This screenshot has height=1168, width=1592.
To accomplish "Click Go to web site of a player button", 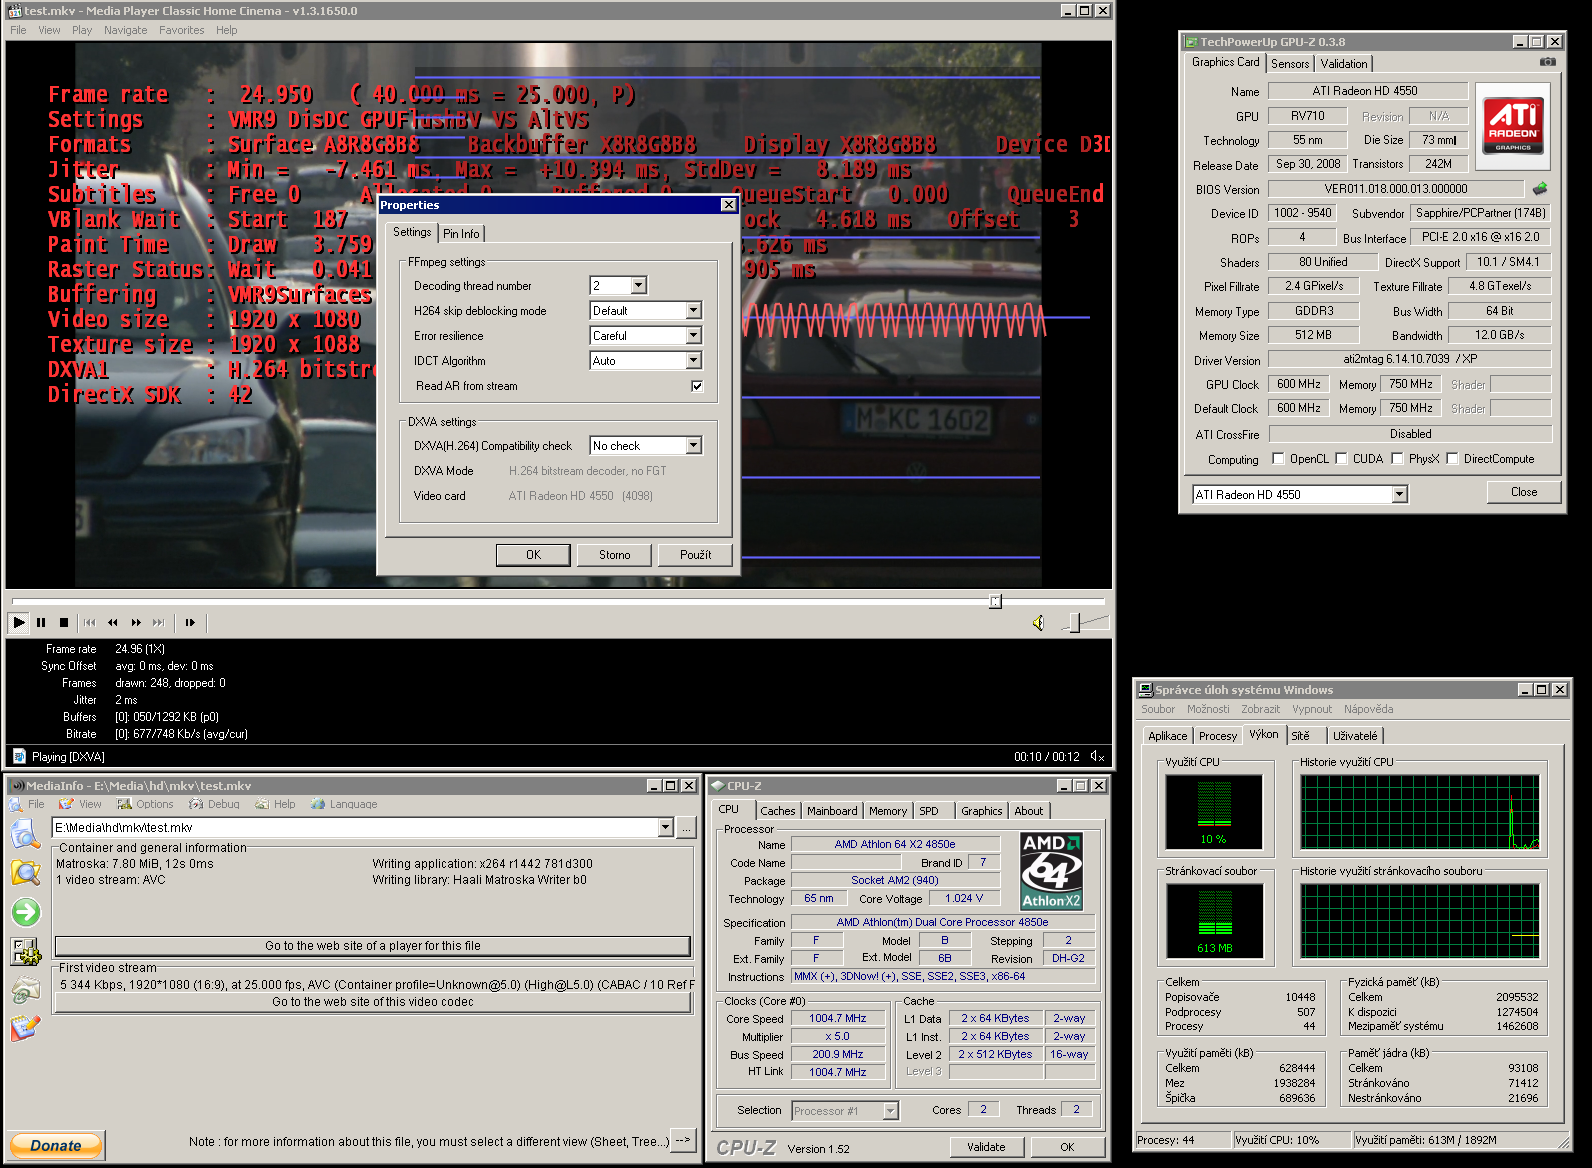I will 373,946.
